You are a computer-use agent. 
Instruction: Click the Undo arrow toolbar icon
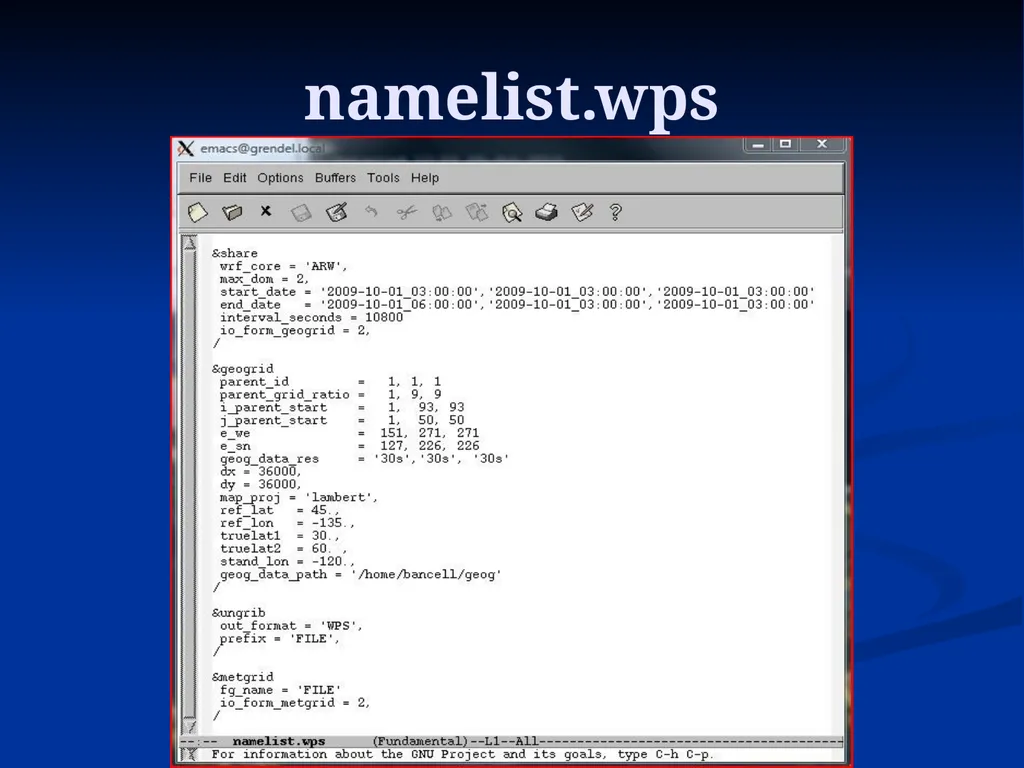[x=371, y=211]
